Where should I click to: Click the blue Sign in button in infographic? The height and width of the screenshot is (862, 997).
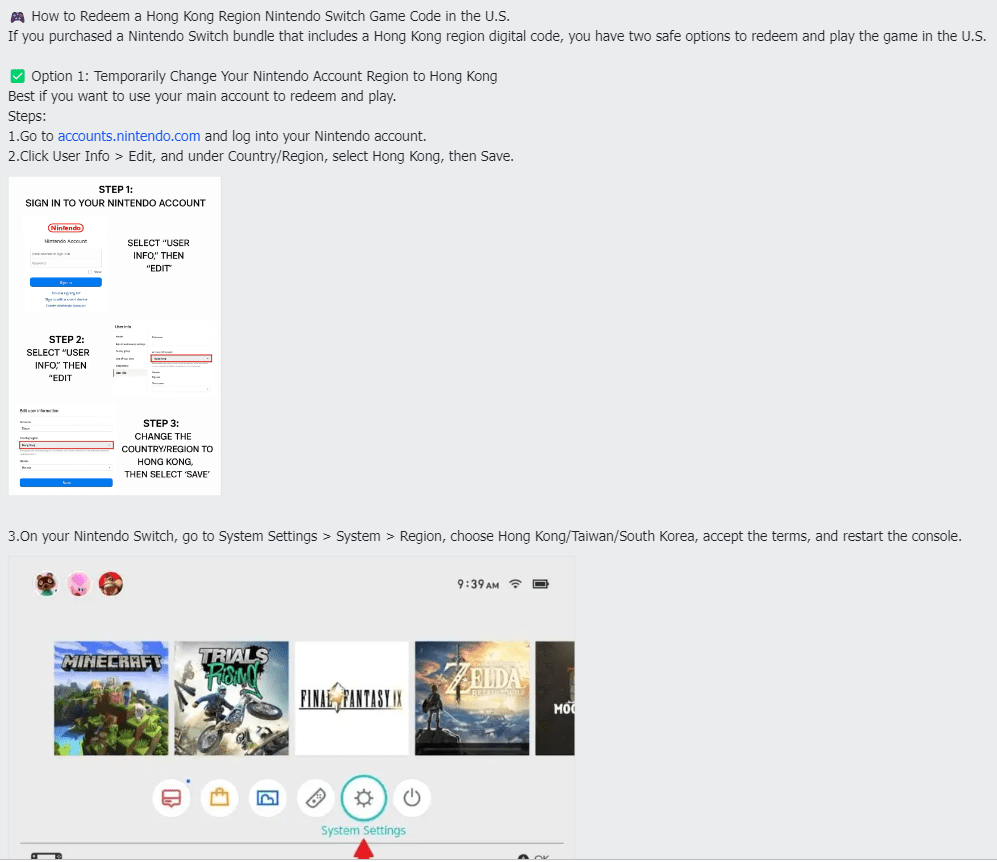point(65,282)
